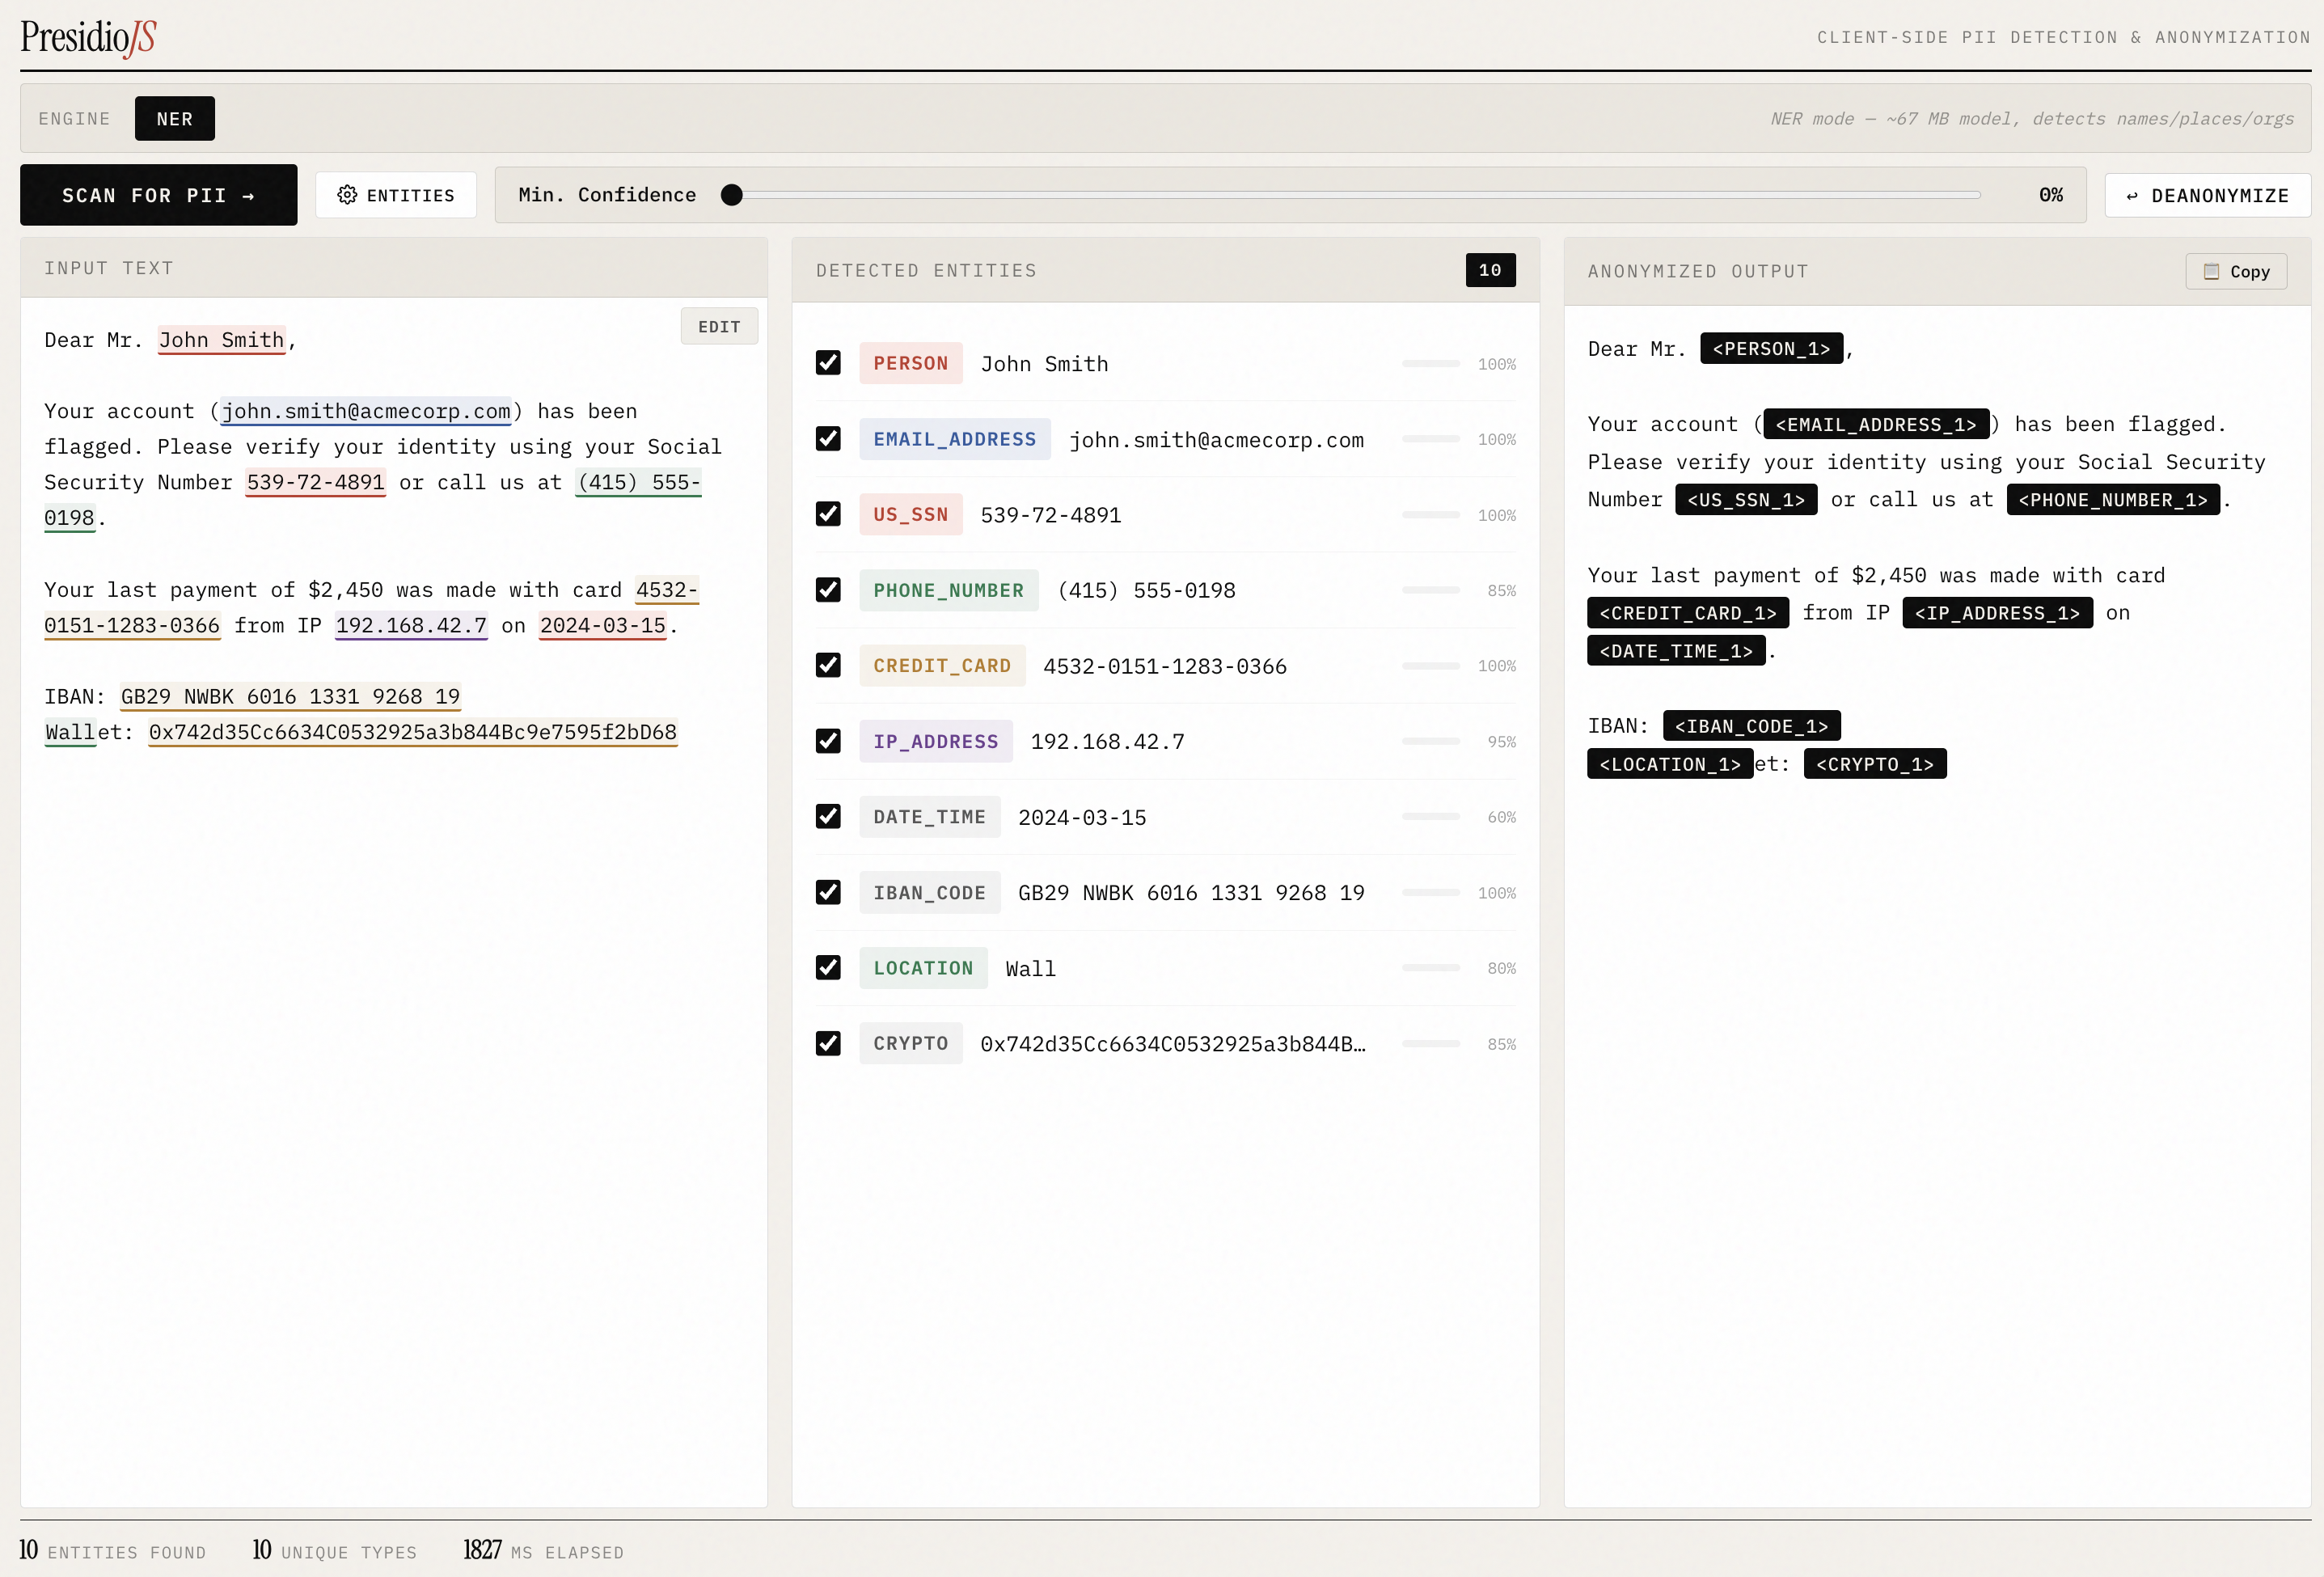Uncheck the IP_ADDRESS entity 192.168.42.7

pyautogui.click(x=828, y=741)
